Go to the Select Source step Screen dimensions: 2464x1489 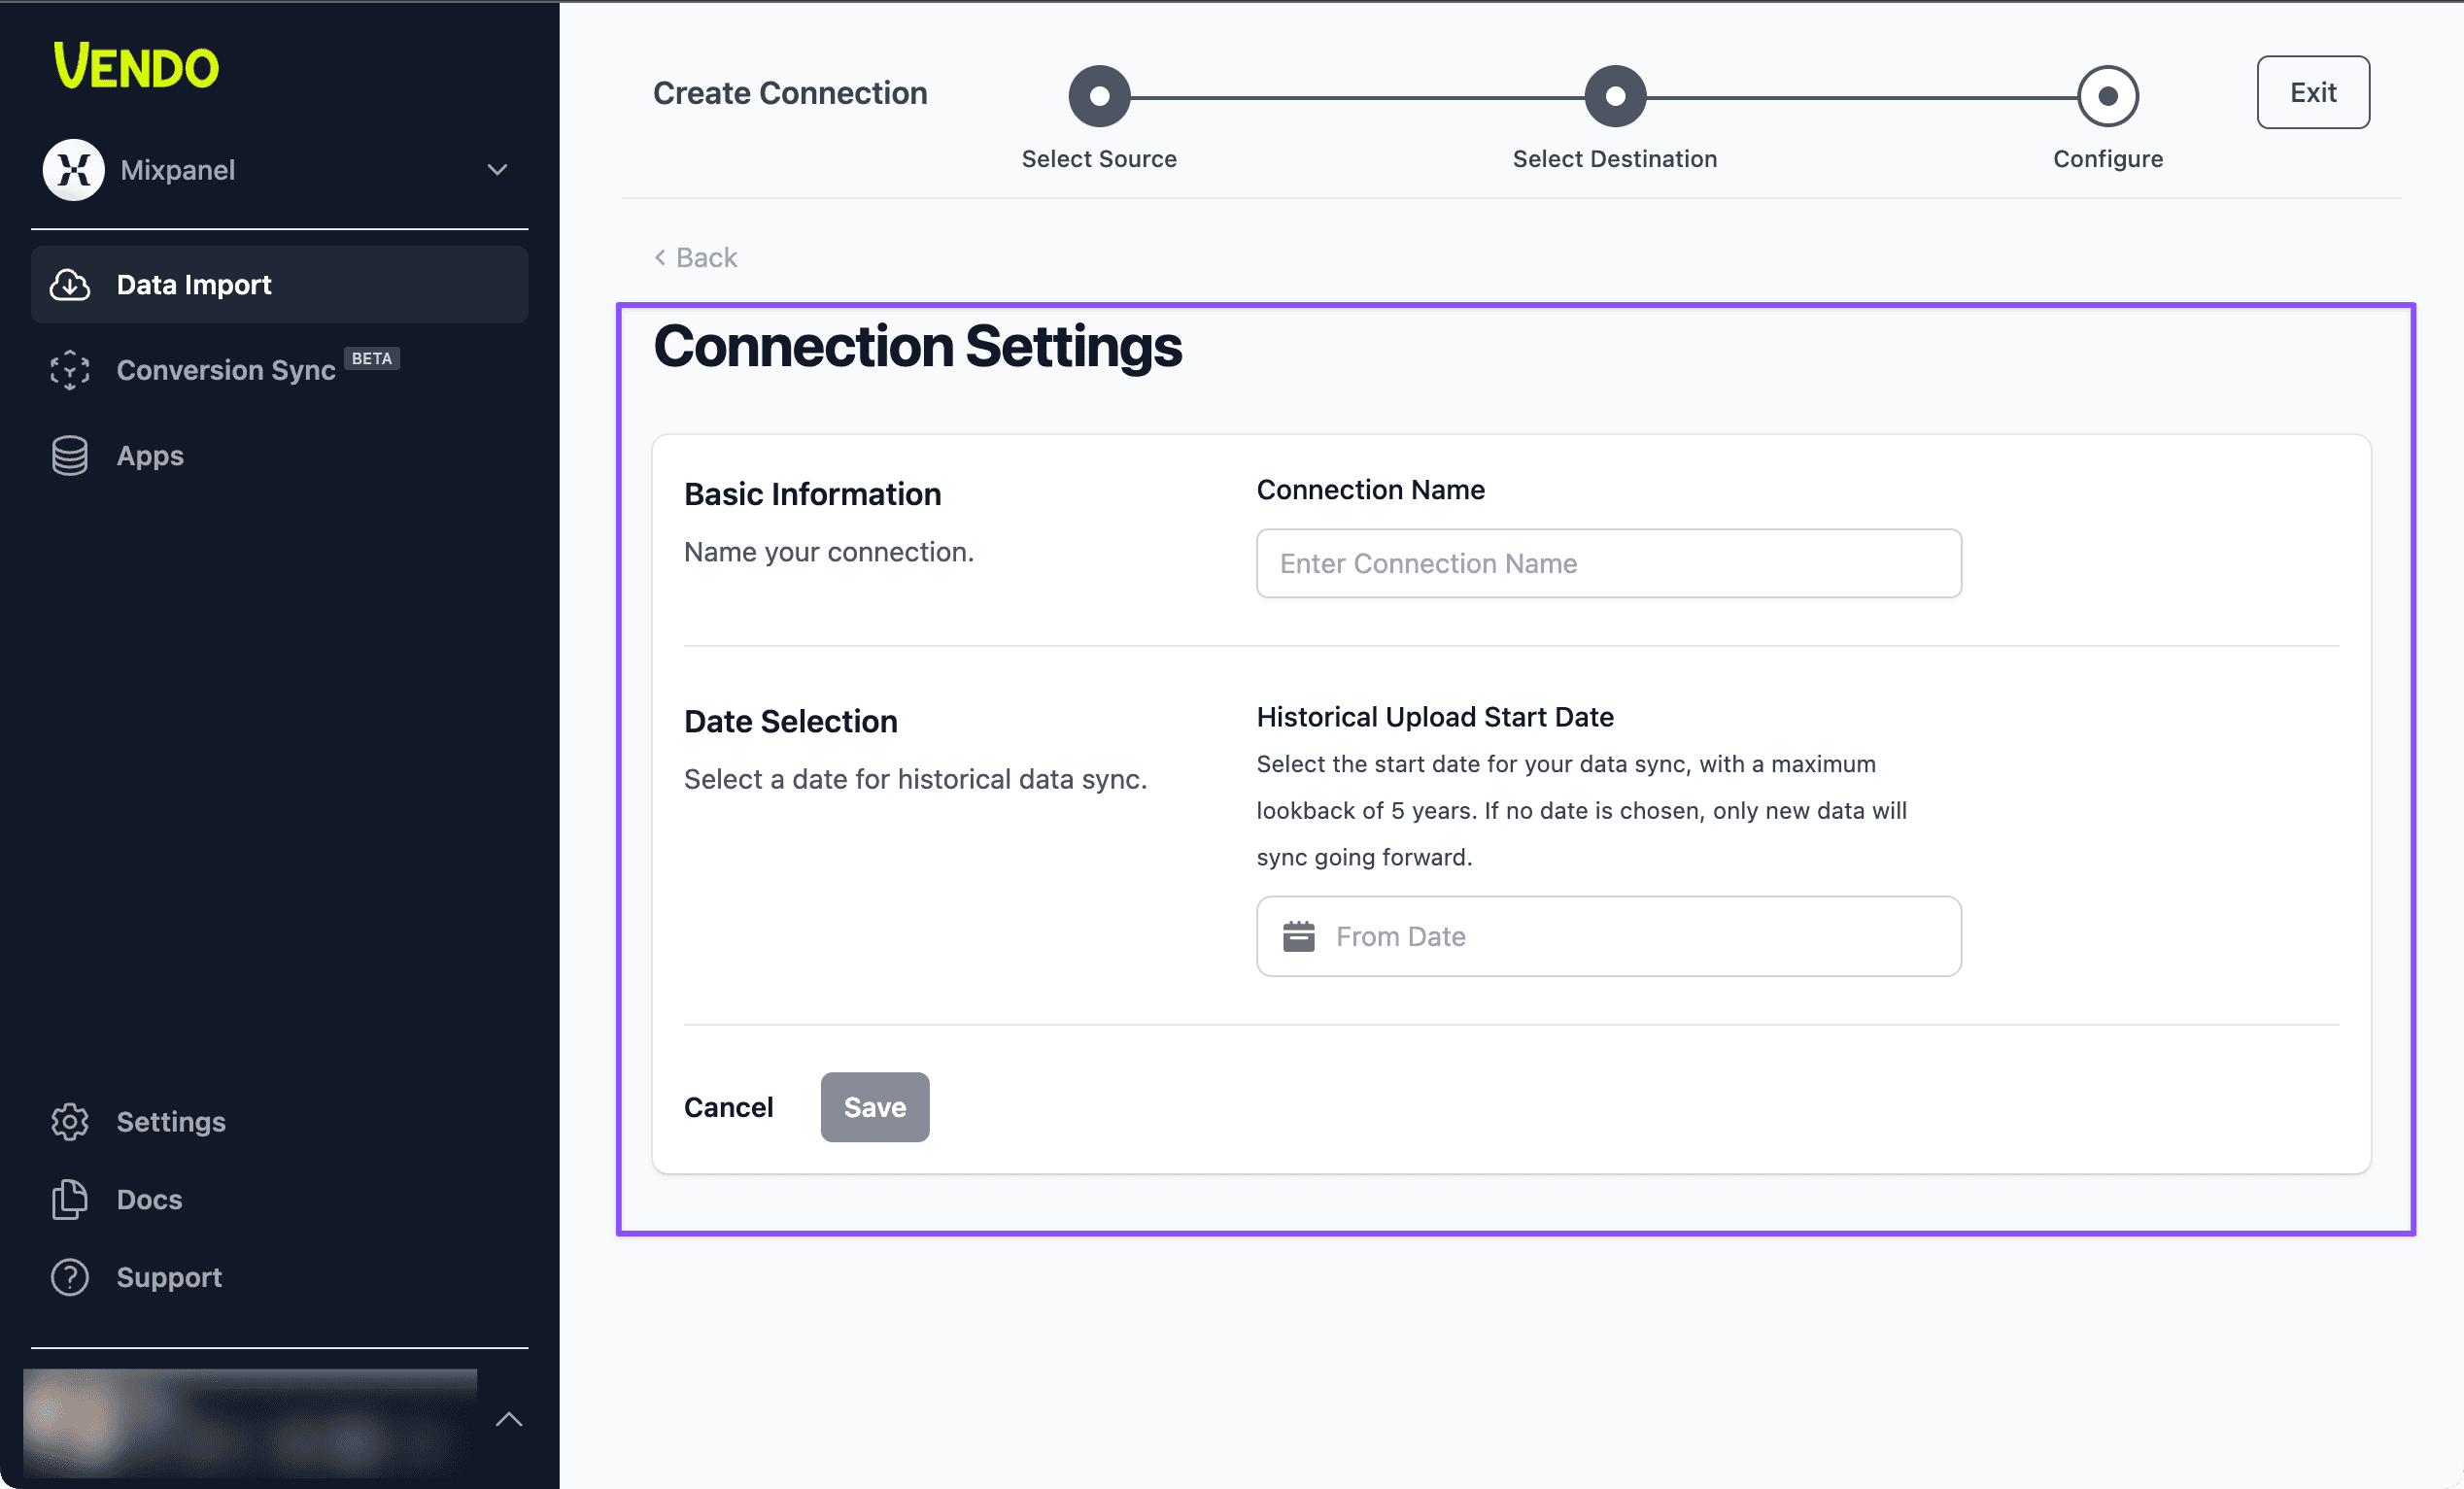pos(1099,96)
